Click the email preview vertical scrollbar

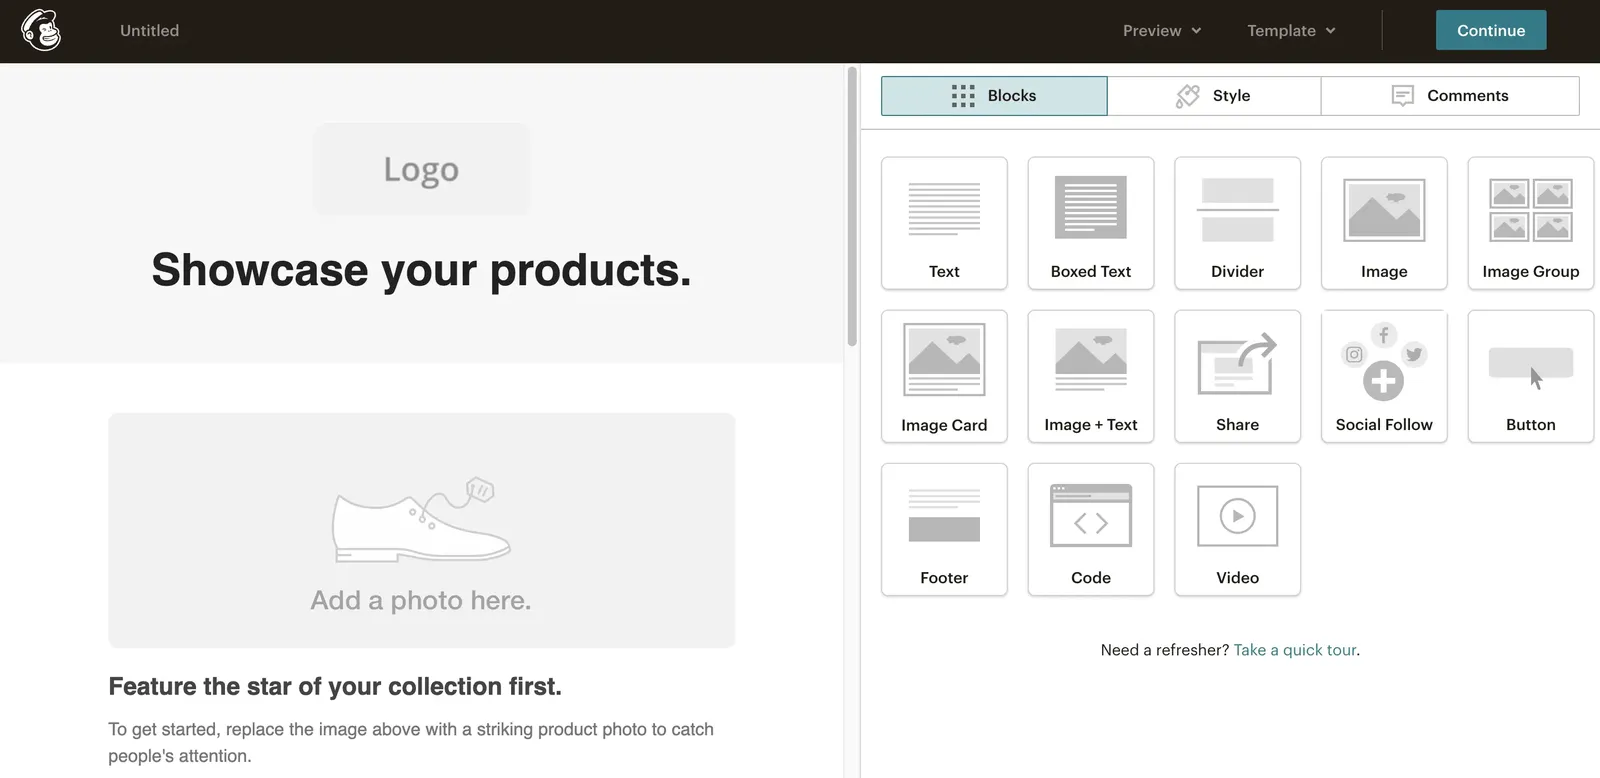[852, 207]
